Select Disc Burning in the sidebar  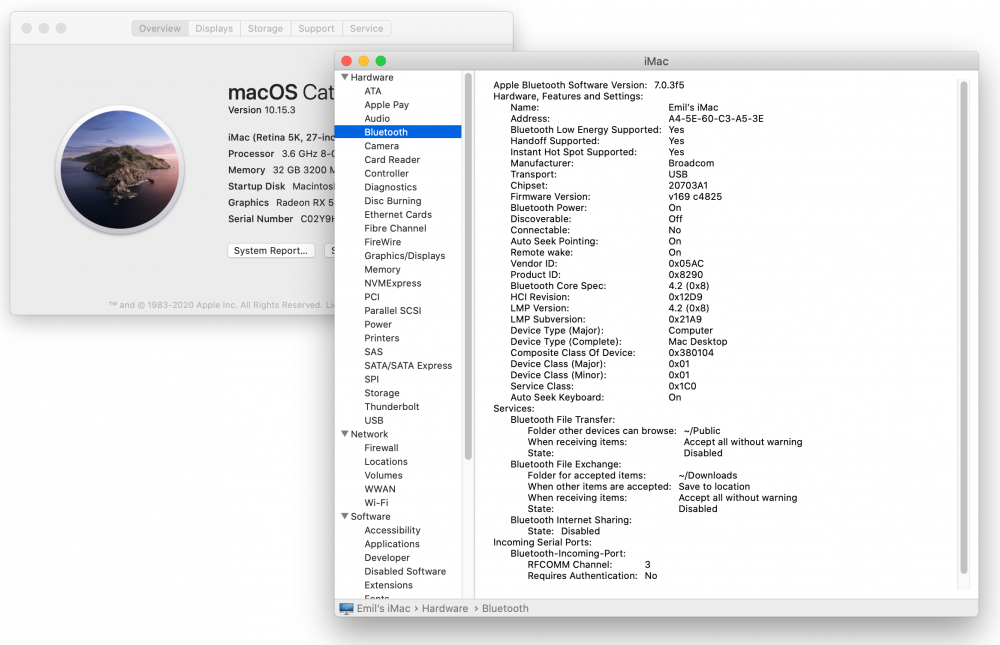[393, 201]
